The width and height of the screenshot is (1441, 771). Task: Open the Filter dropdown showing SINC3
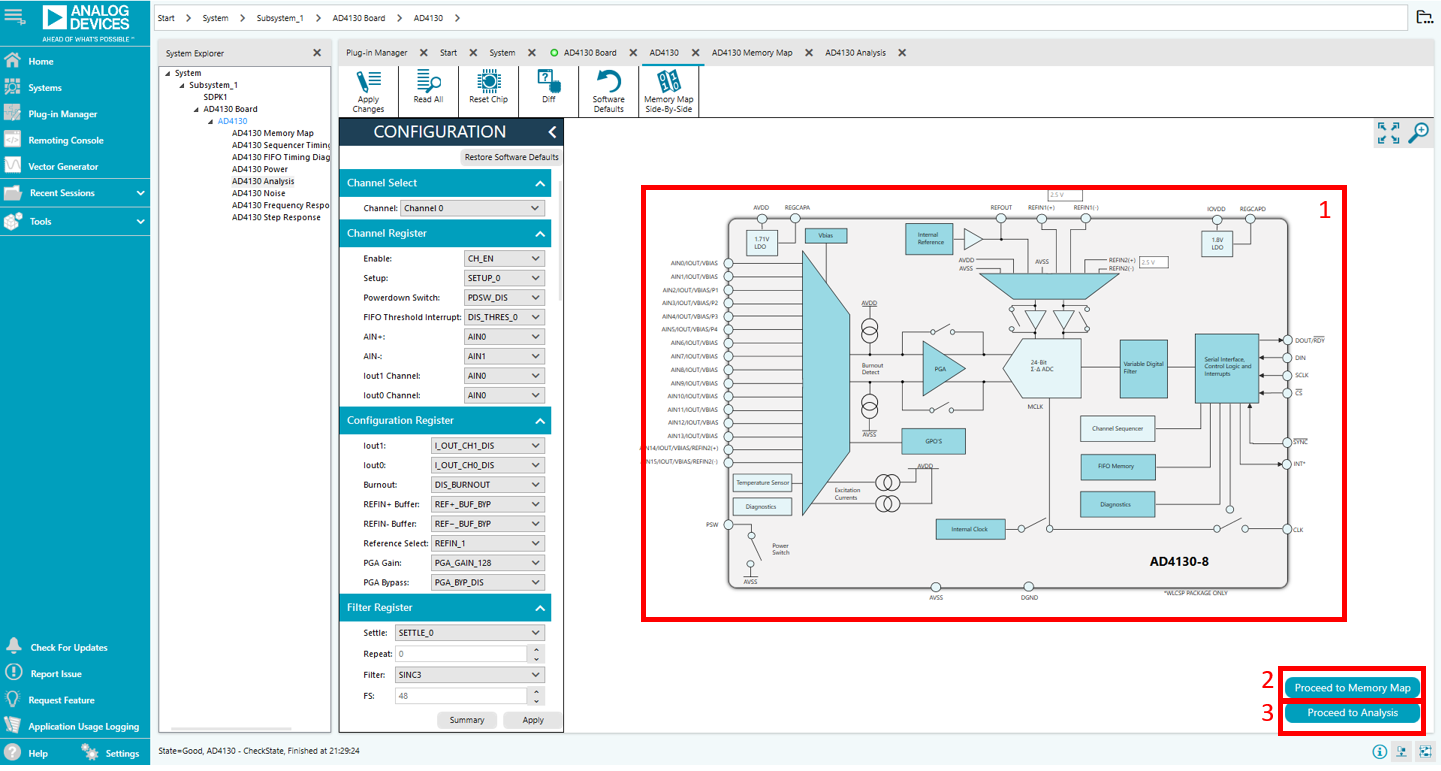470,675
